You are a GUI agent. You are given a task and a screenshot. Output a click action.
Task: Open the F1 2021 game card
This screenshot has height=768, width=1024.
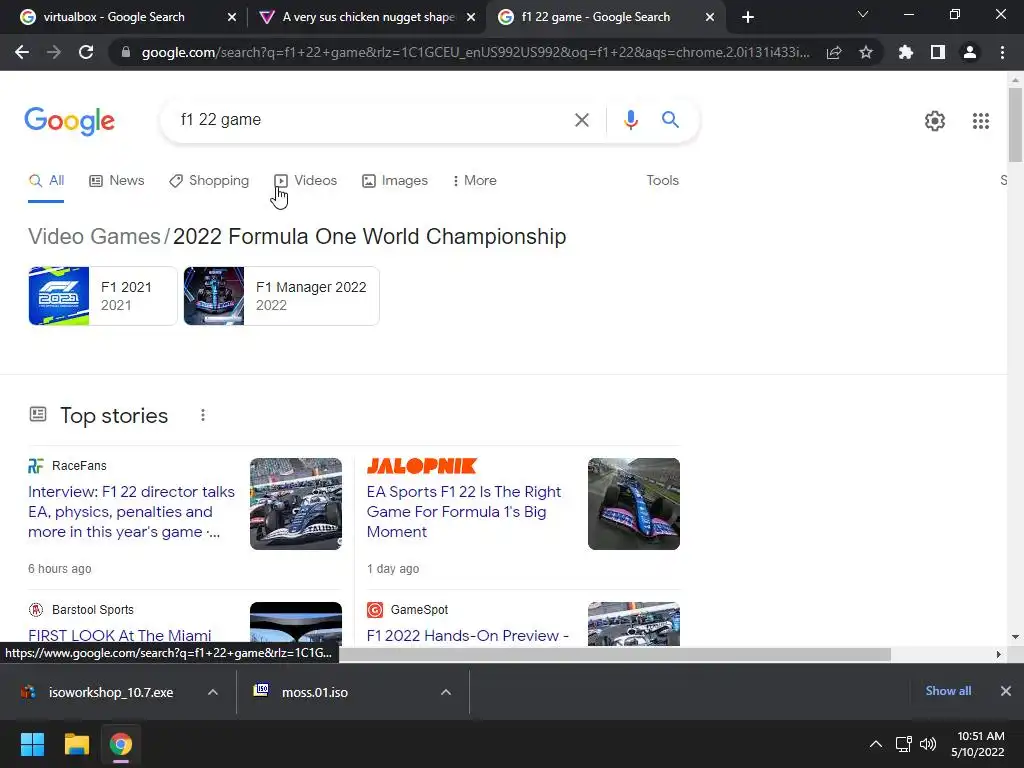pos(103,296)
